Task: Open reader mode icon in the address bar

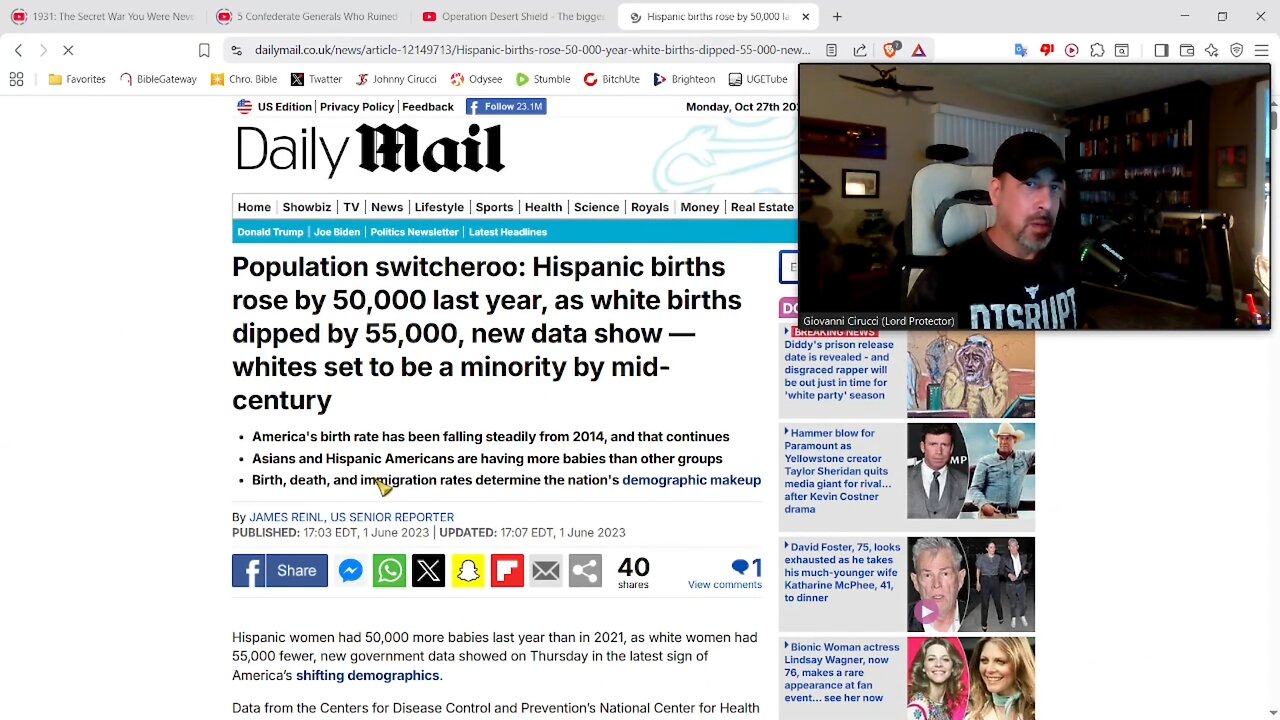Action: [x=831, y=50]
